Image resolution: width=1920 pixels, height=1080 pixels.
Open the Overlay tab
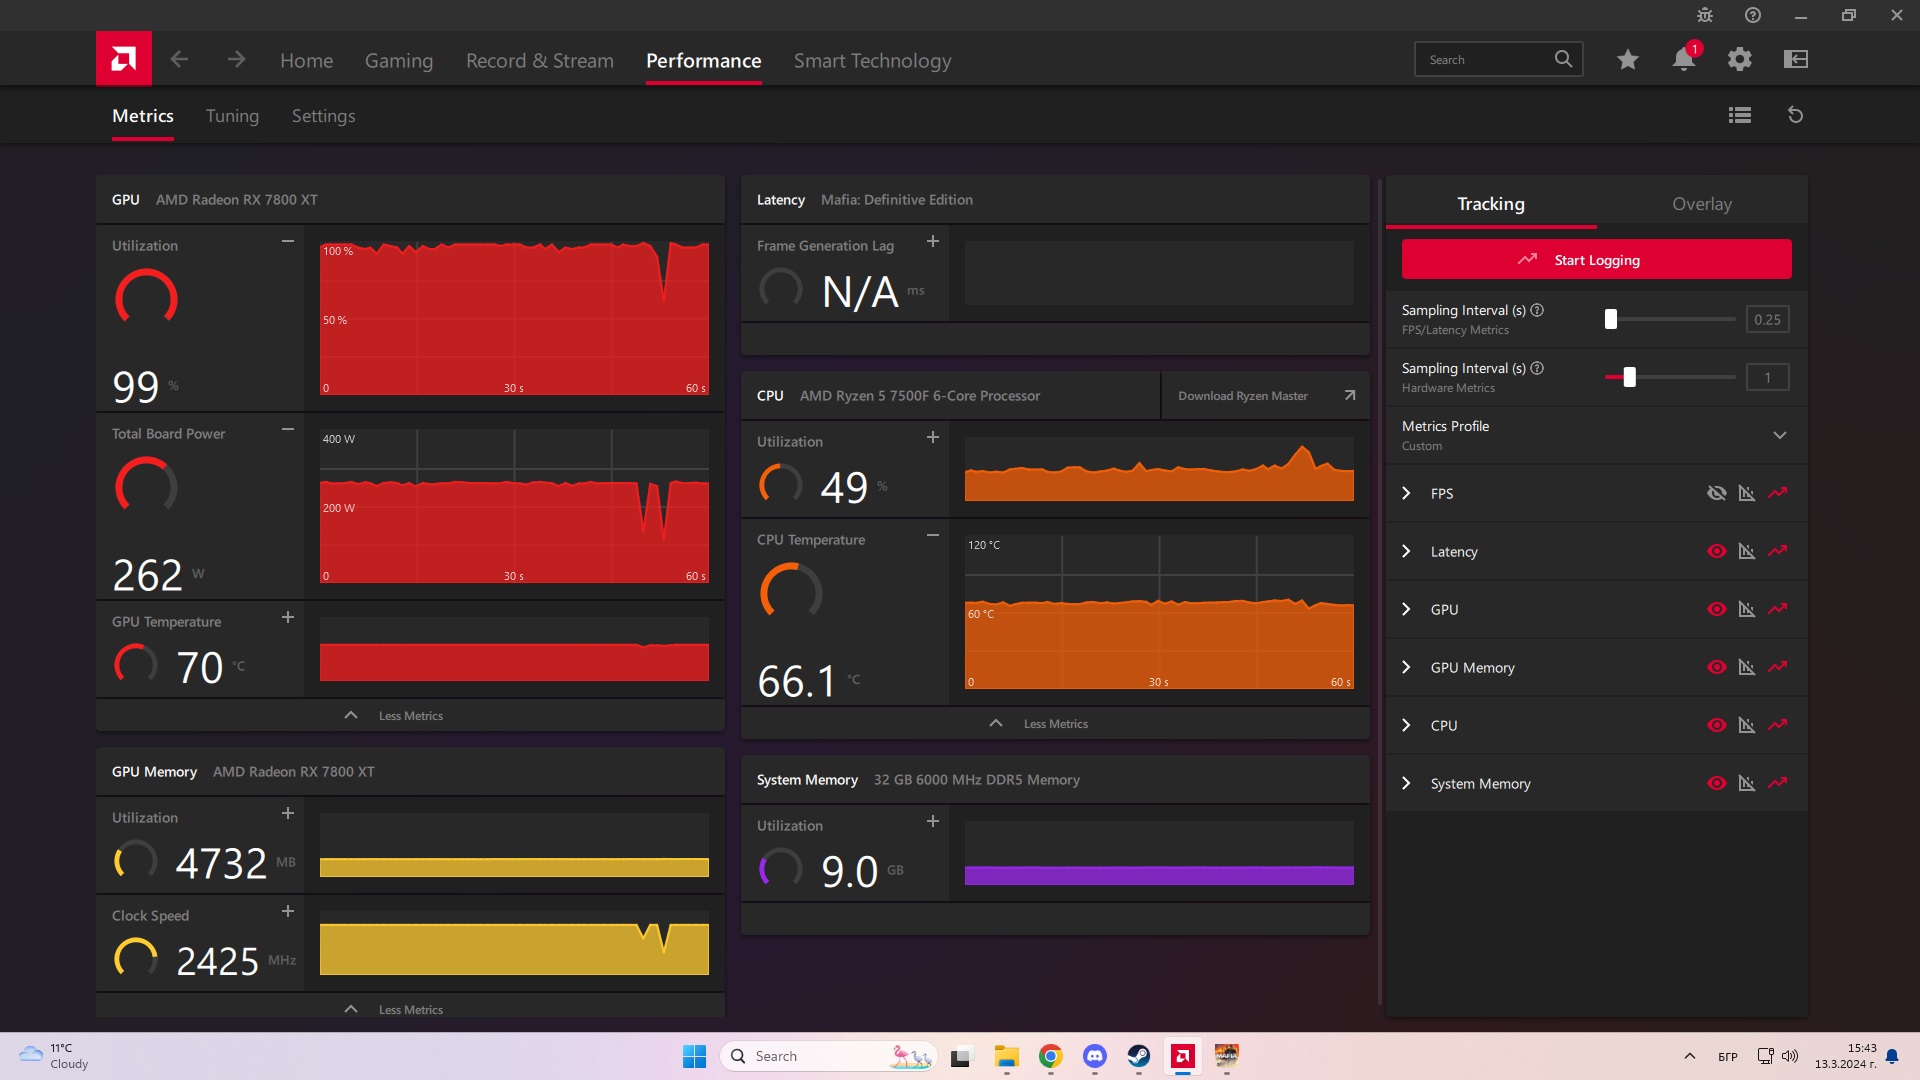click(x=1701, y=204)
